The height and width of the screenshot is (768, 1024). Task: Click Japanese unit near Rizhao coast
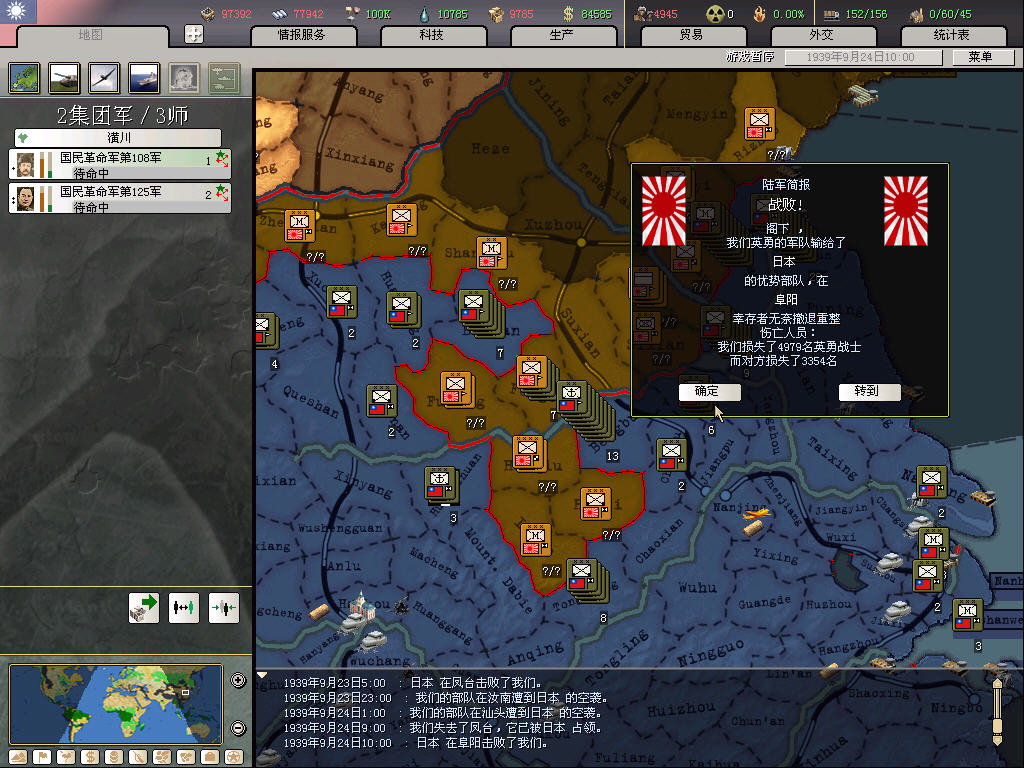coord(760,125)
